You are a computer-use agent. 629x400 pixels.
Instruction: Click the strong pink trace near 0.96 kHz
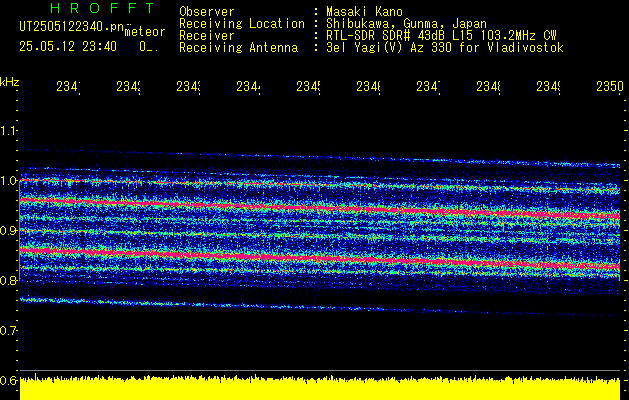pyautogui.click(x=320, y=207)
